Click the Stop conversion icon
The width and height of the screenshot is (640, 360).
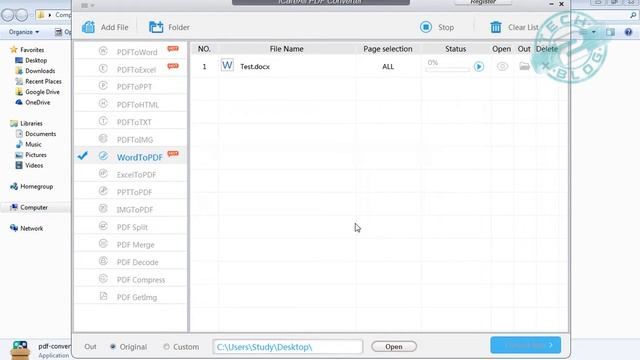(426, 27)
